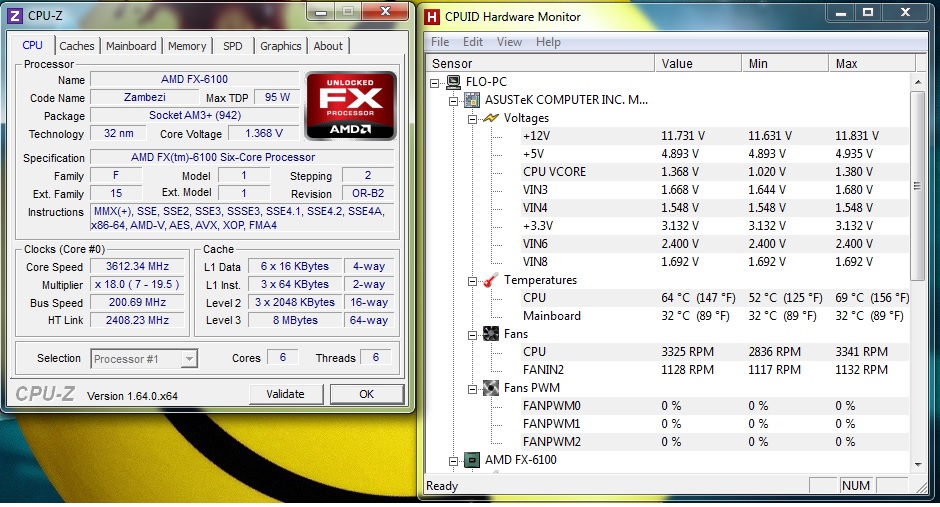940x507 pixels.
Task: Click the Validate button
Action: (285, 394)
